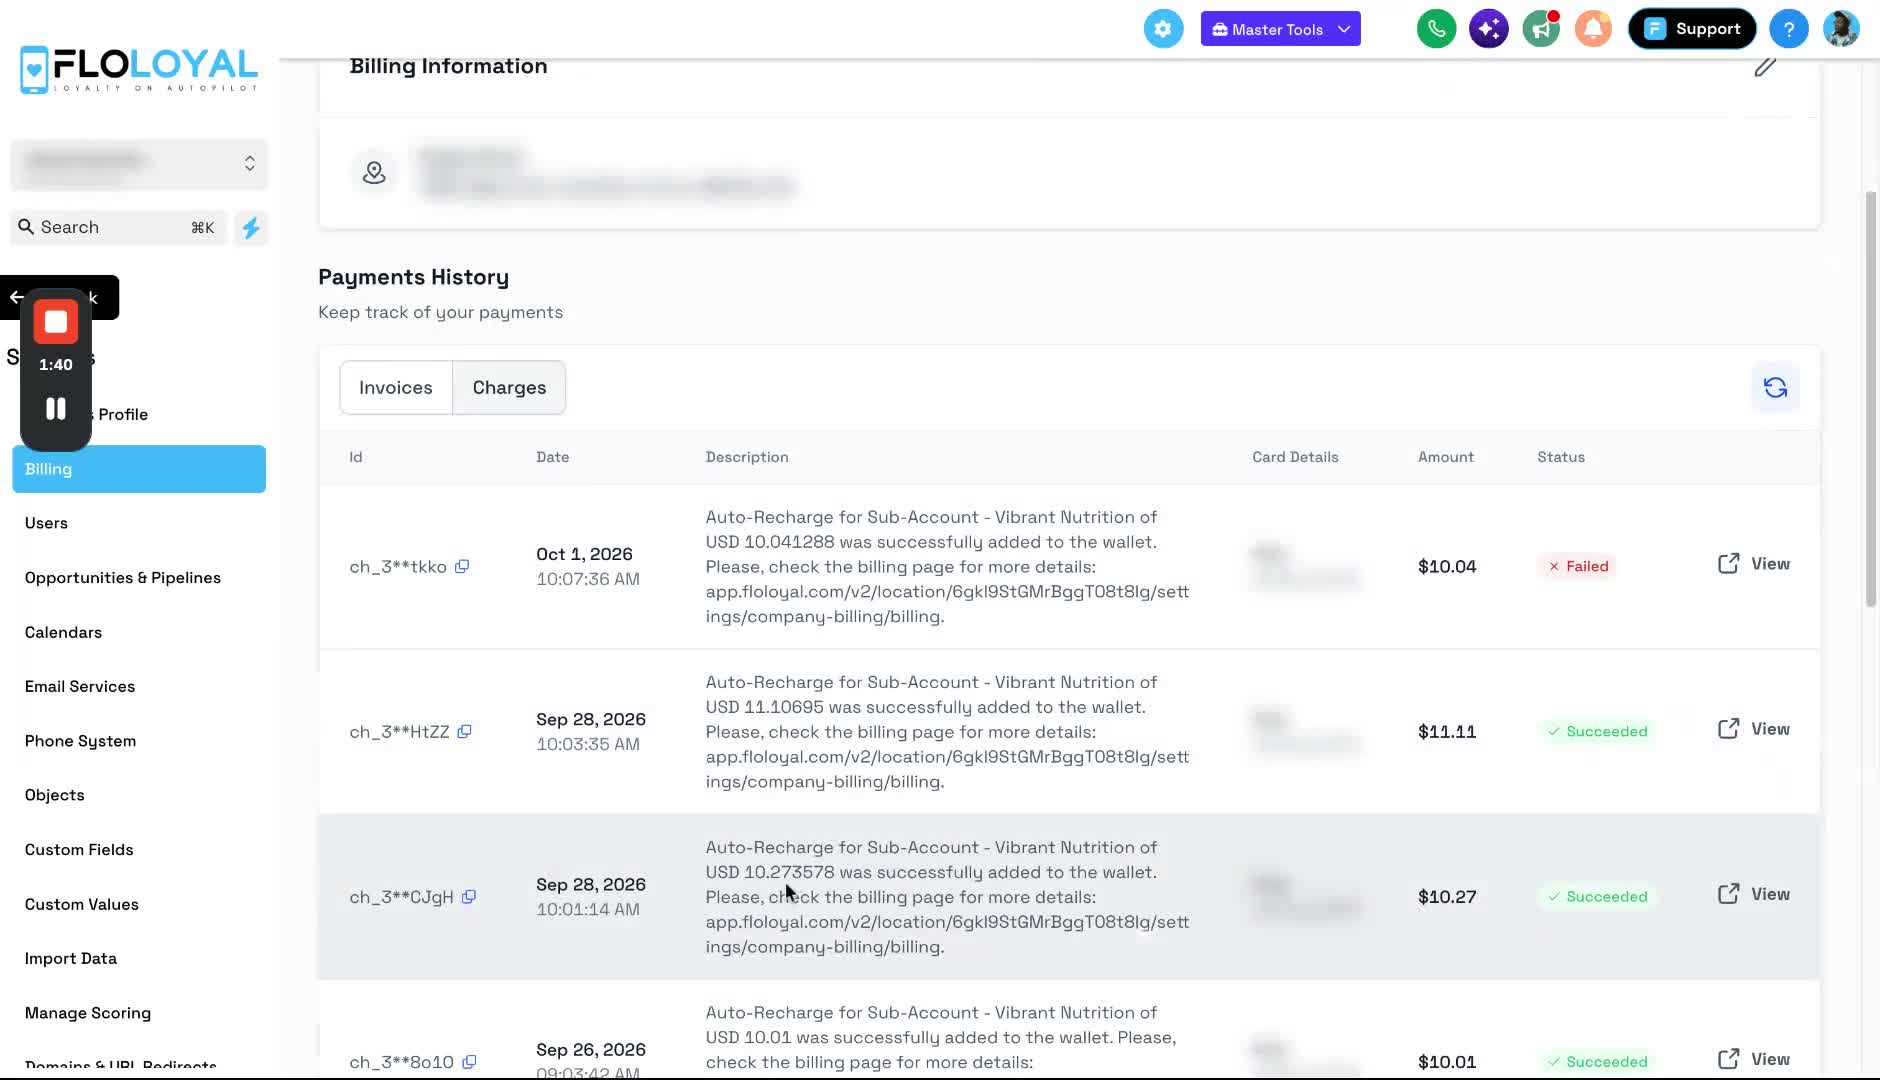Open Opportunities & Pipelines settings
This screenshot has width=1880, height=1080.
pos(123,578)
